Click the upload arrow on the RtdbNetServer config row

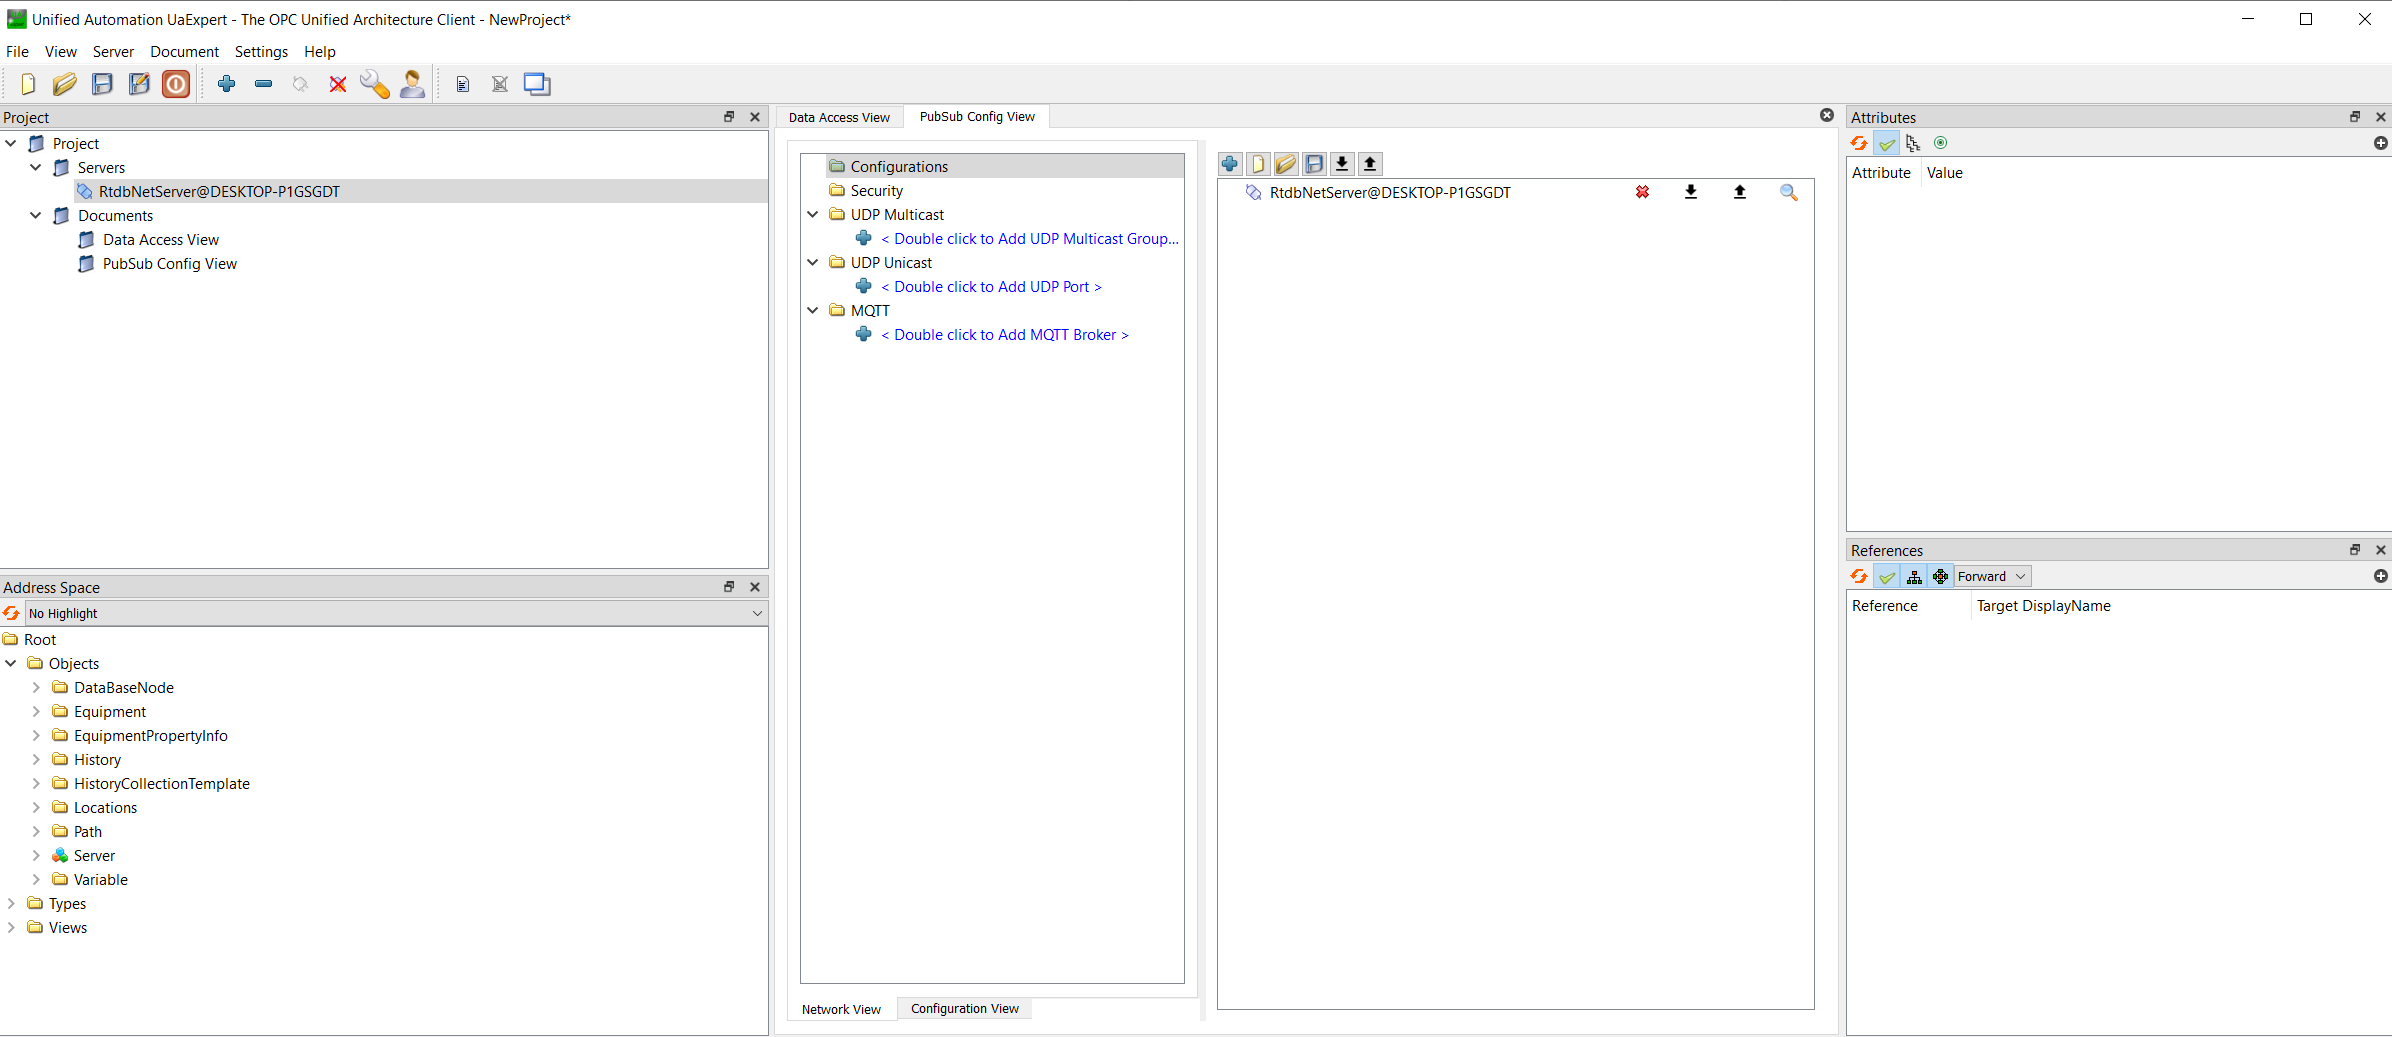click(x=1740, y=192)
